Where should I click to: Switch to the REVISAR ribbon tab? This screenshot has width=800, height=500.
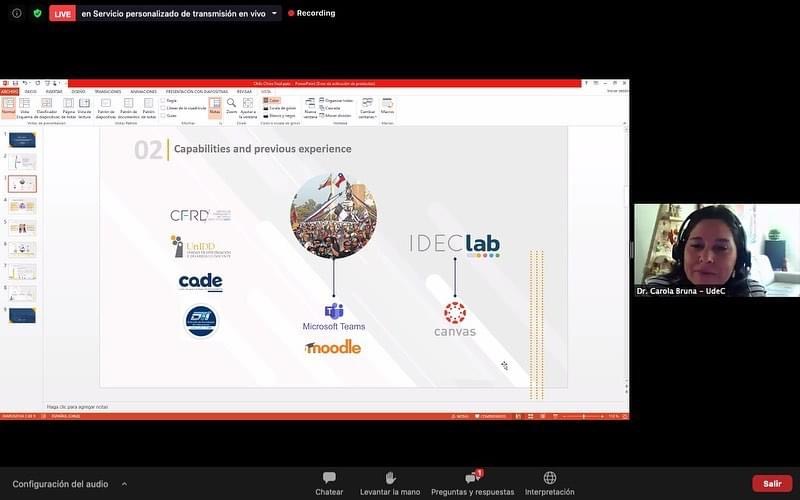tap(244, 92)
